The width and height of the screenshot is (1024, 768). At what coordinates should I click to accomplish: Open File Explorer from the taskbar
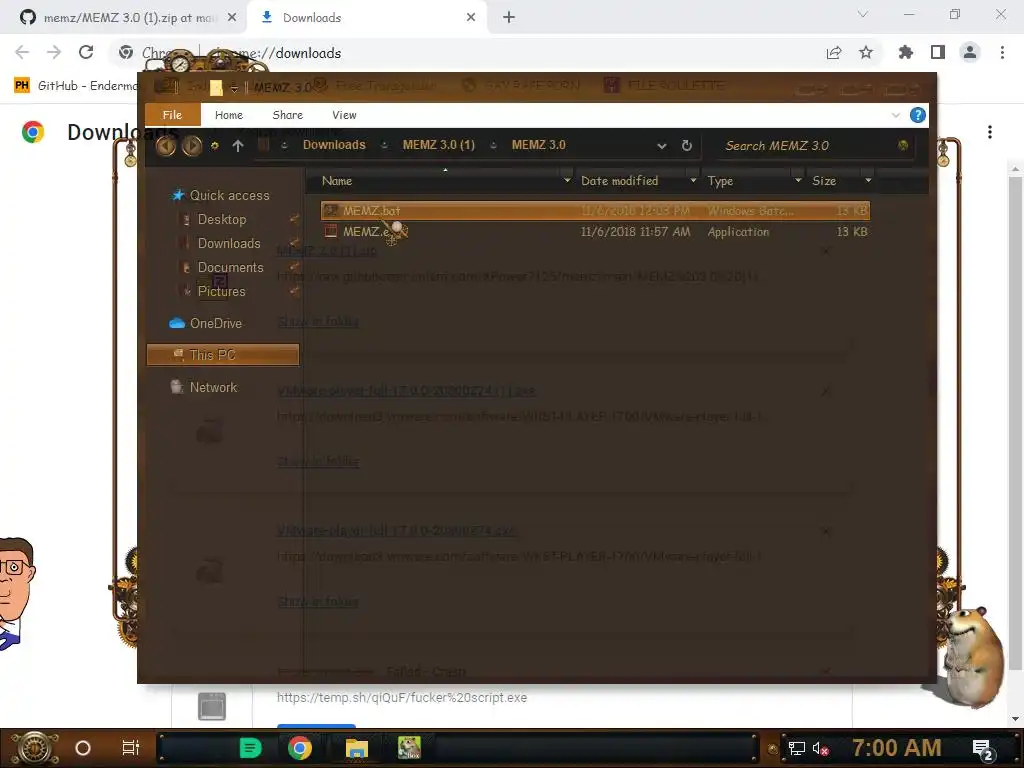[x=357, y=748]
